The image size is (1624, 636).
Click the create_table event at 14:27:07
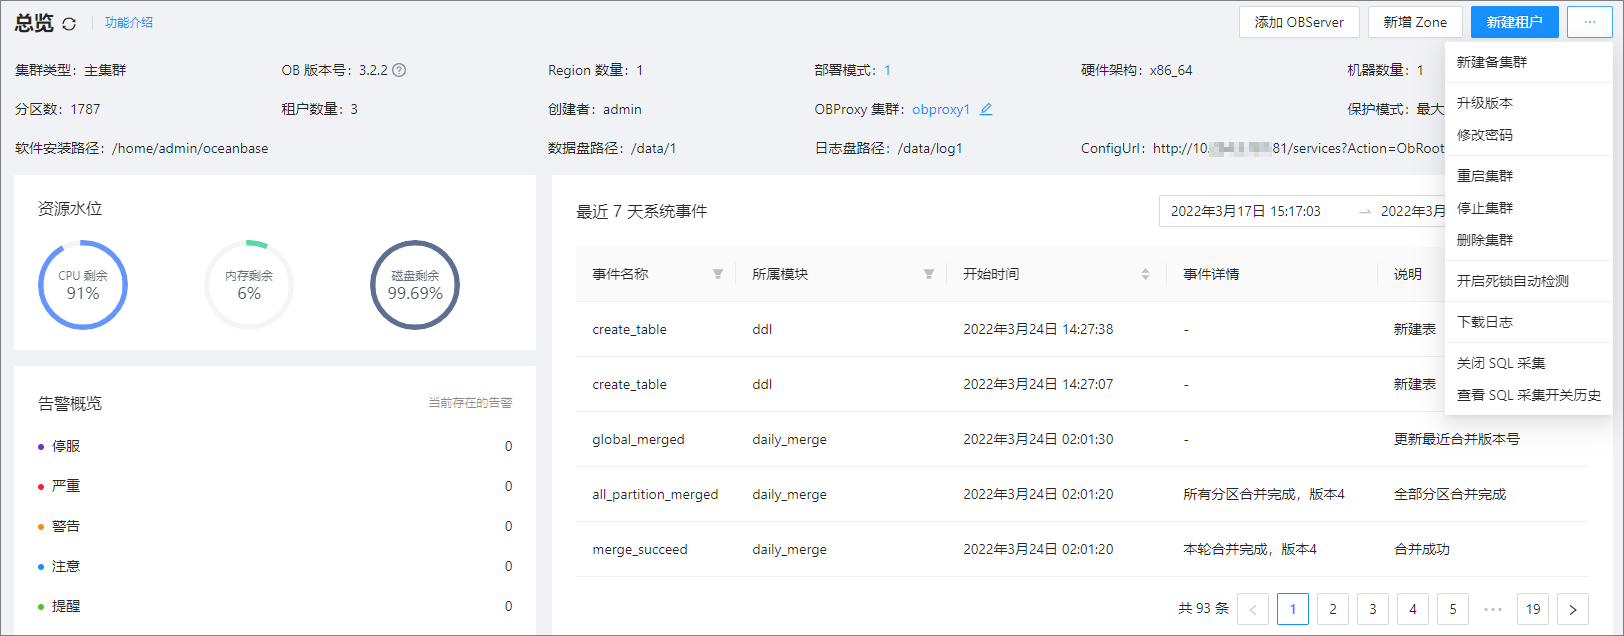point(629,384)
